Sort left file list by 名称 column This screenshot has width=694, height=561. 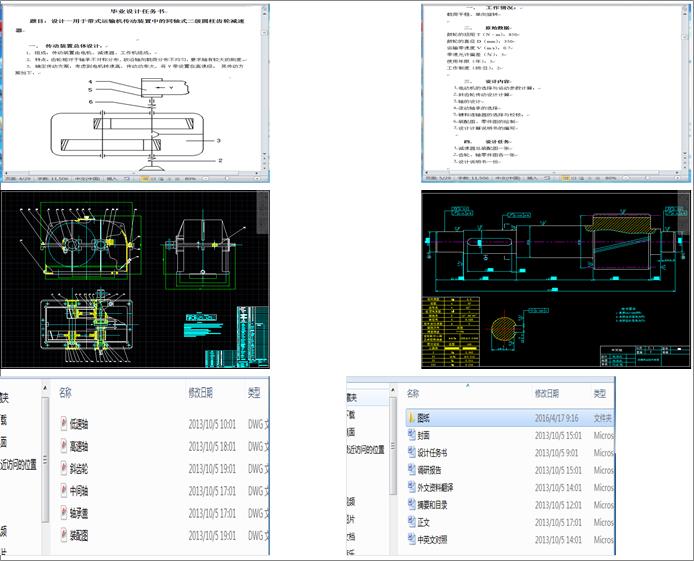click(x=66, y=393)
